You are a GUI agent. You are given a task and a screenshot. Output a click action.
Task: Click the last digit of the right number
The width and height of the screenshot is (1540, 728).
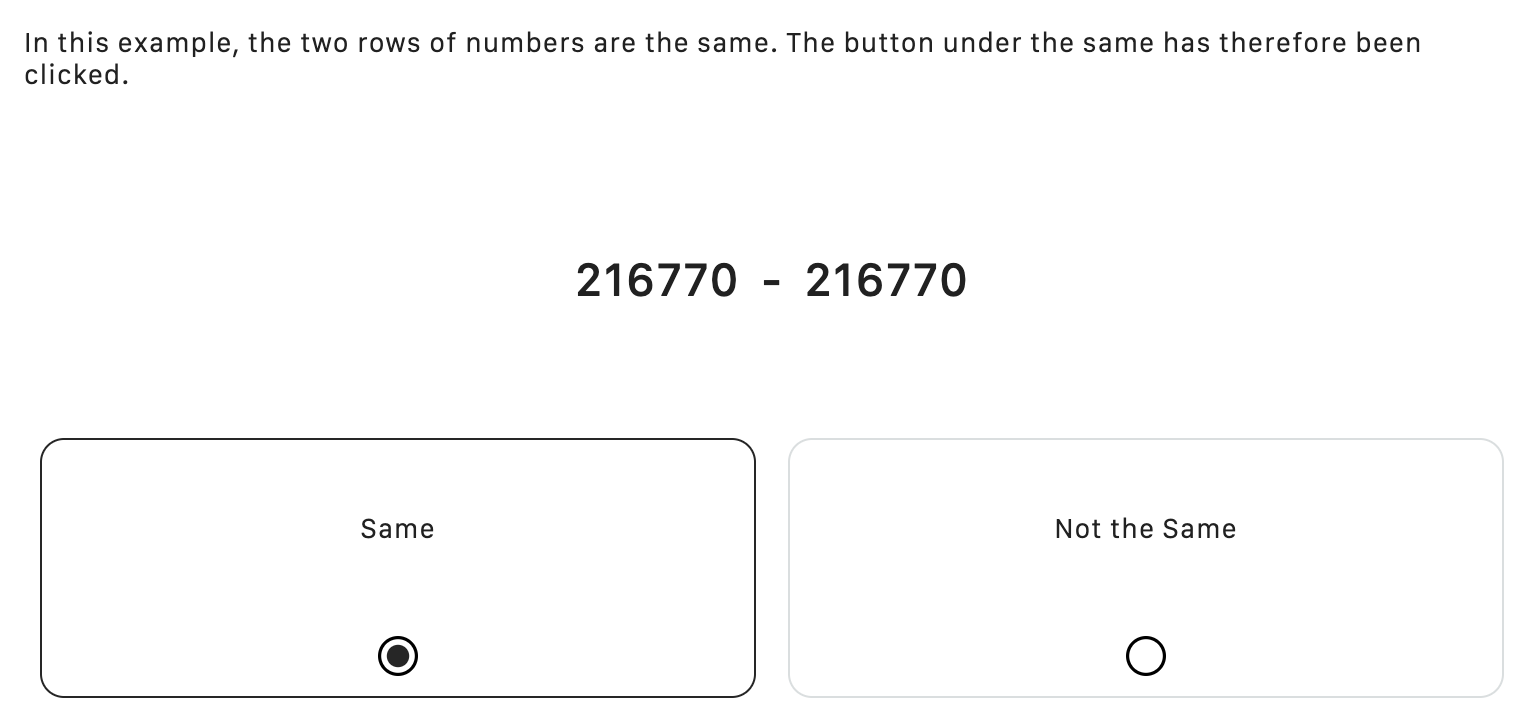pos(954,281)
